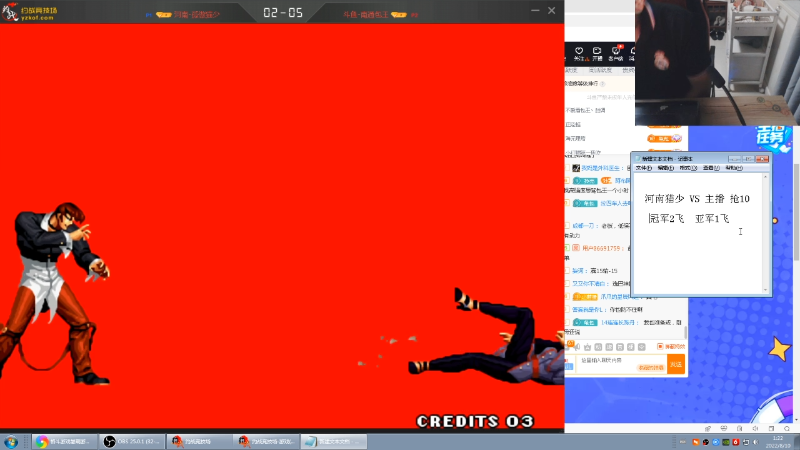
Task: Open the Notepad Edit menu
Action: [666, 168]
